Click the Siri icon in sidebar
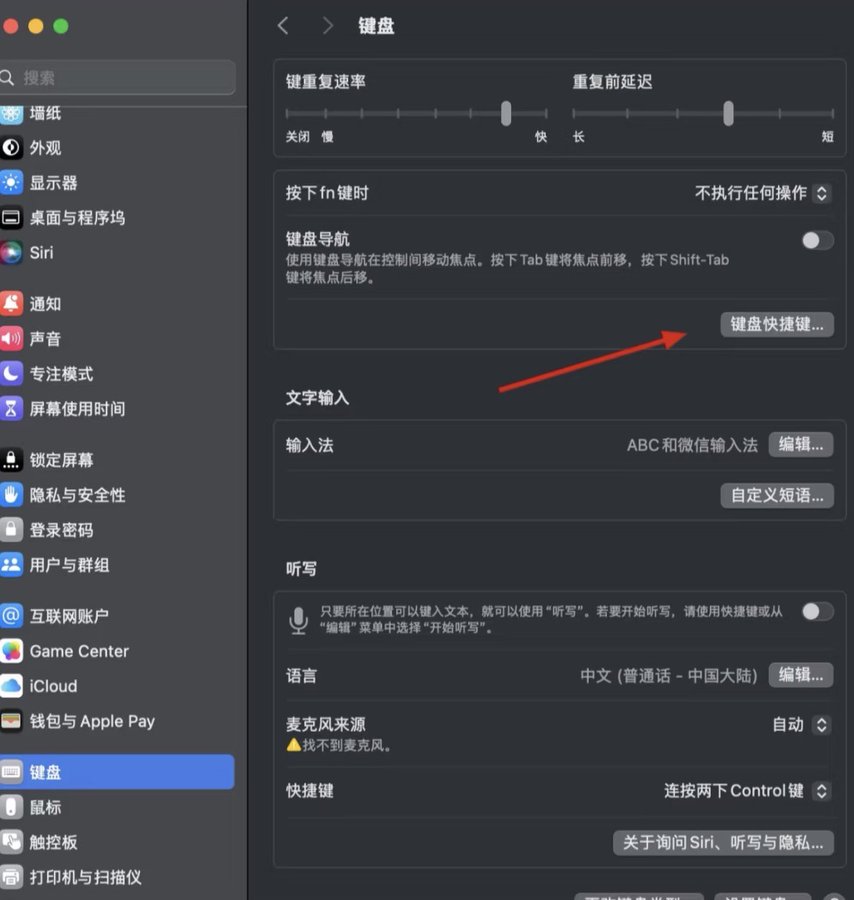Screen dimensions: 854x900 [11, 253]
